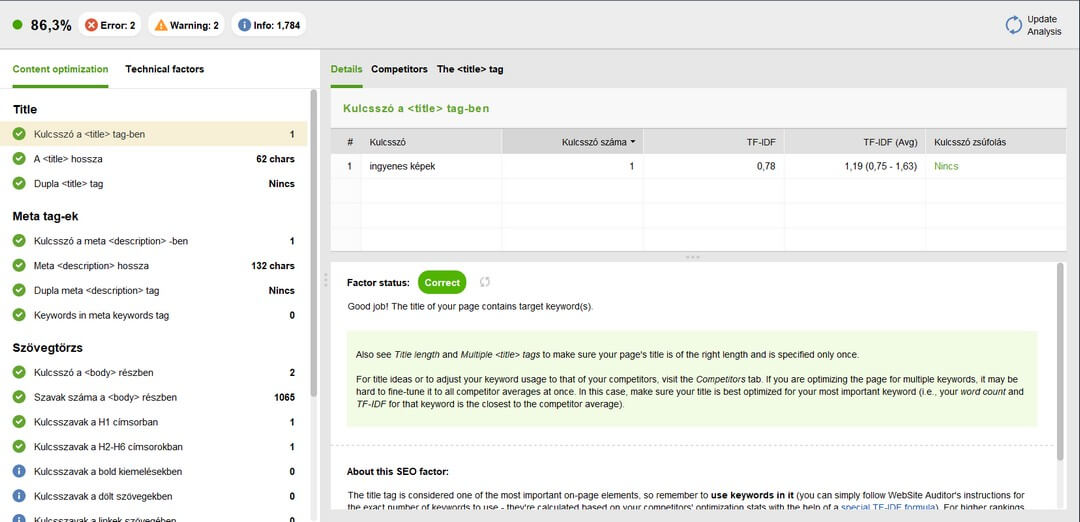This screenshot has height=522, width=1080.
Task: Select the ingyenes képek keyword row
Action: pyautogui.click(x=402, y=166)
